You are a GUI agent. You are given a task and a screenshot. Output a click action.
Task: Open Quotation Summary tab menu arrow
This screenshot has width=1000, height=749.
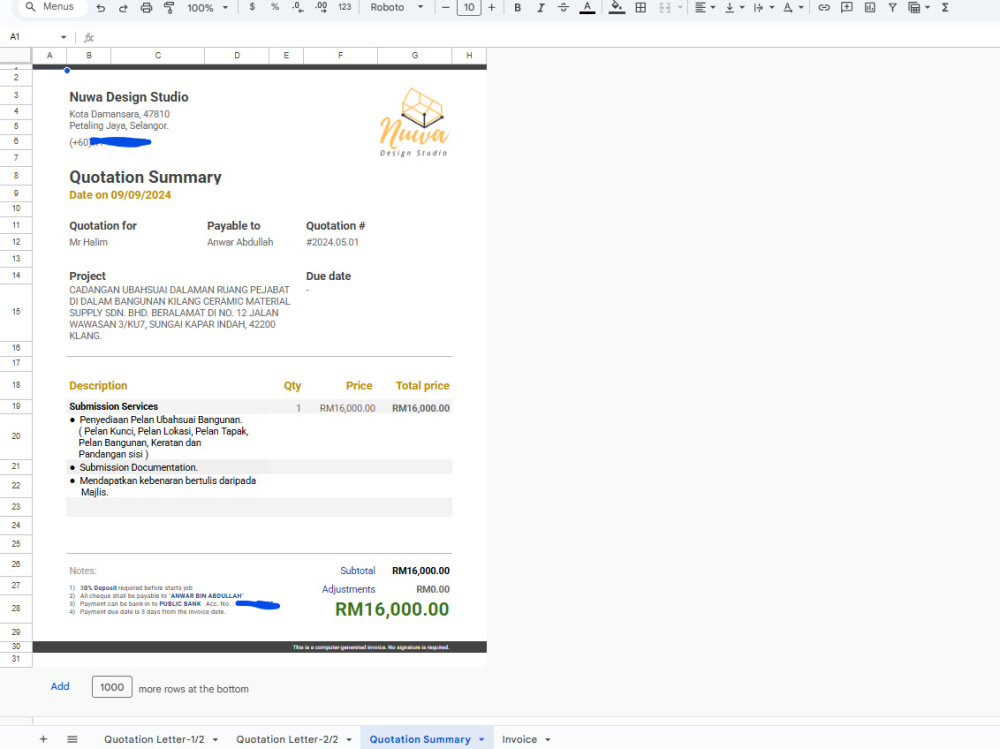(x=482, y=739)
